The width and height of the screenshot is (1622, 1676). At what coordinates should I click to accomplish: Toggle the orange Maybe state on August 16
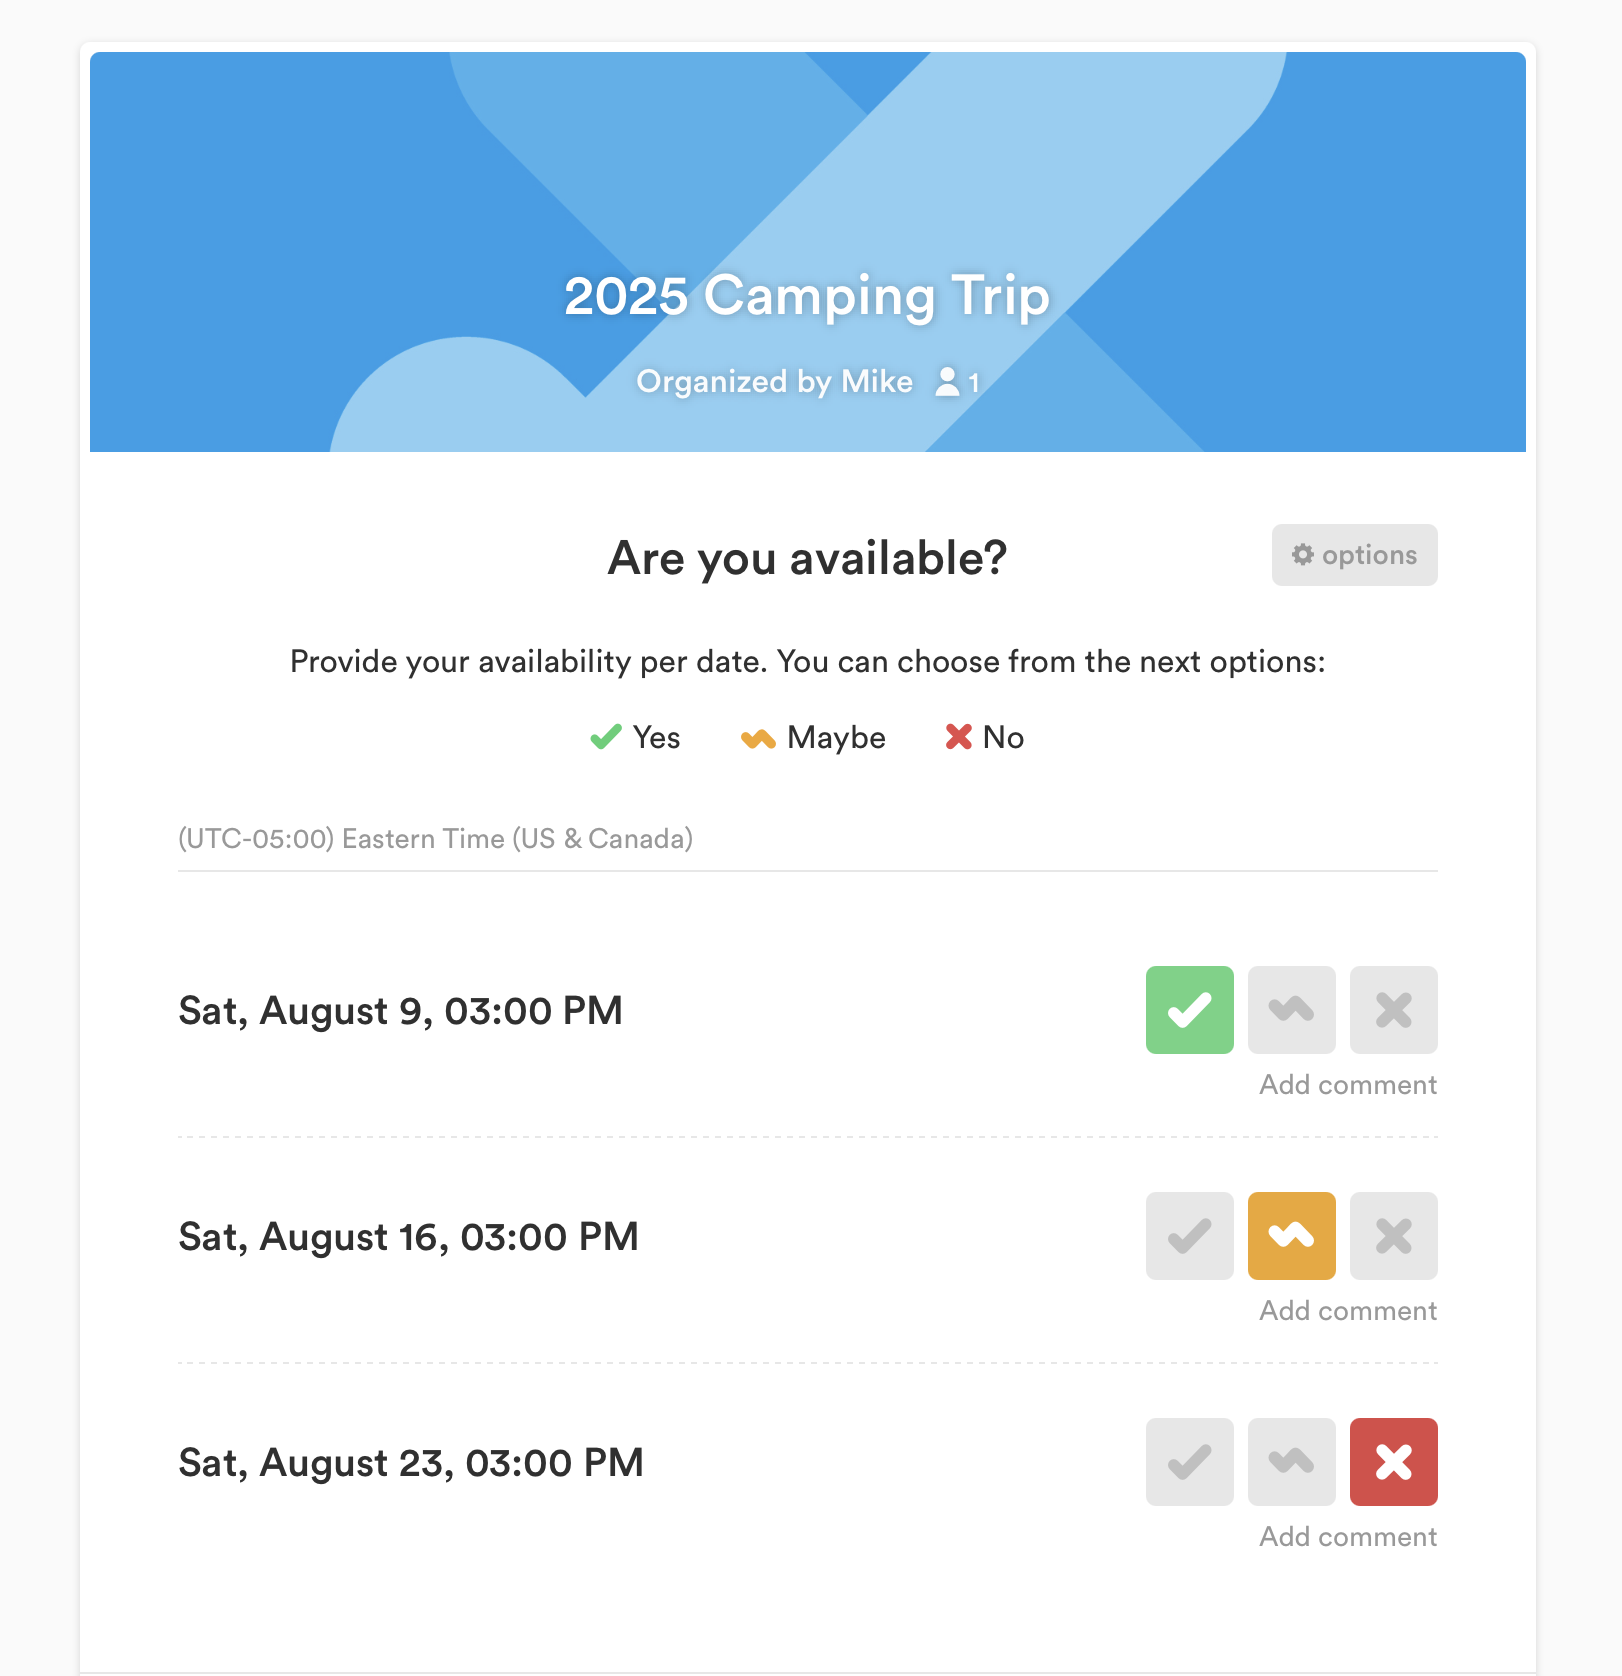[x=1291, y=1237]
